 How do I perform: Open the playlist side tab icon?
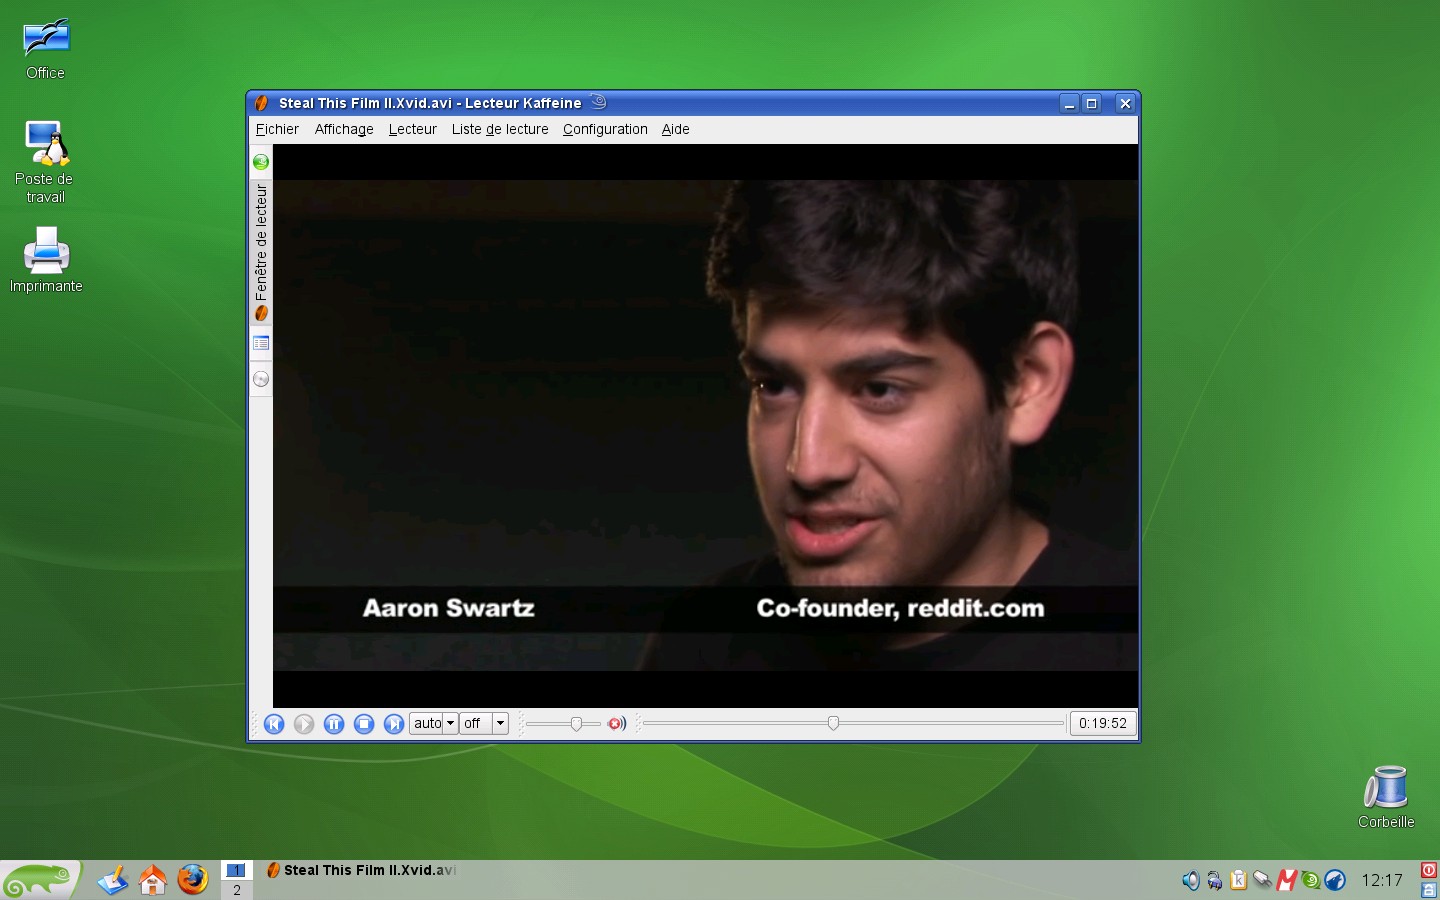point(261,343)
